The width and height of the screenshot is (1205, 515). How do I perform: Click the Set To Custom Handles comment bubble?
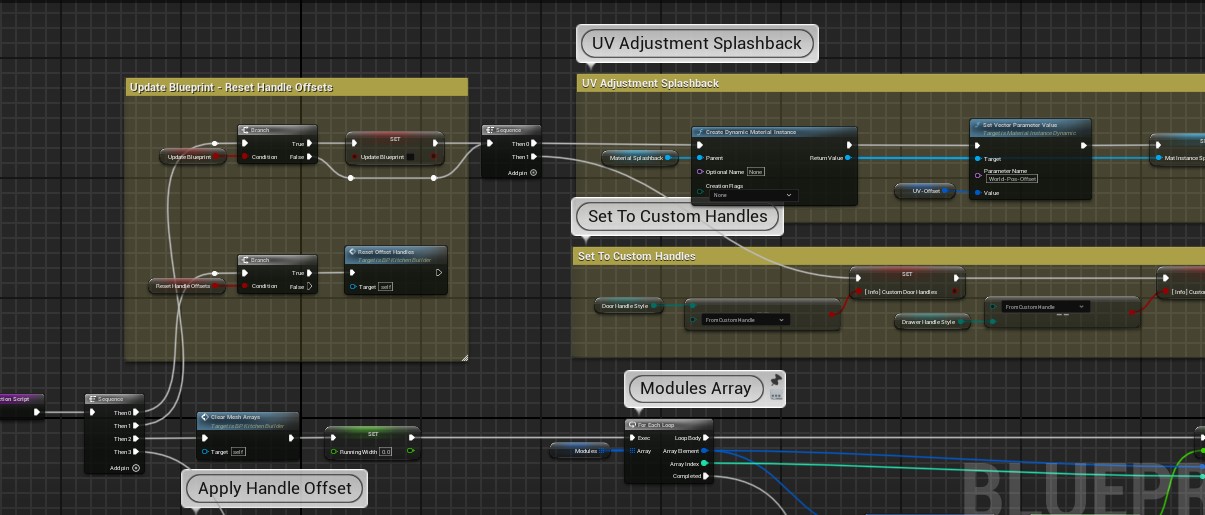click(678, 216)
